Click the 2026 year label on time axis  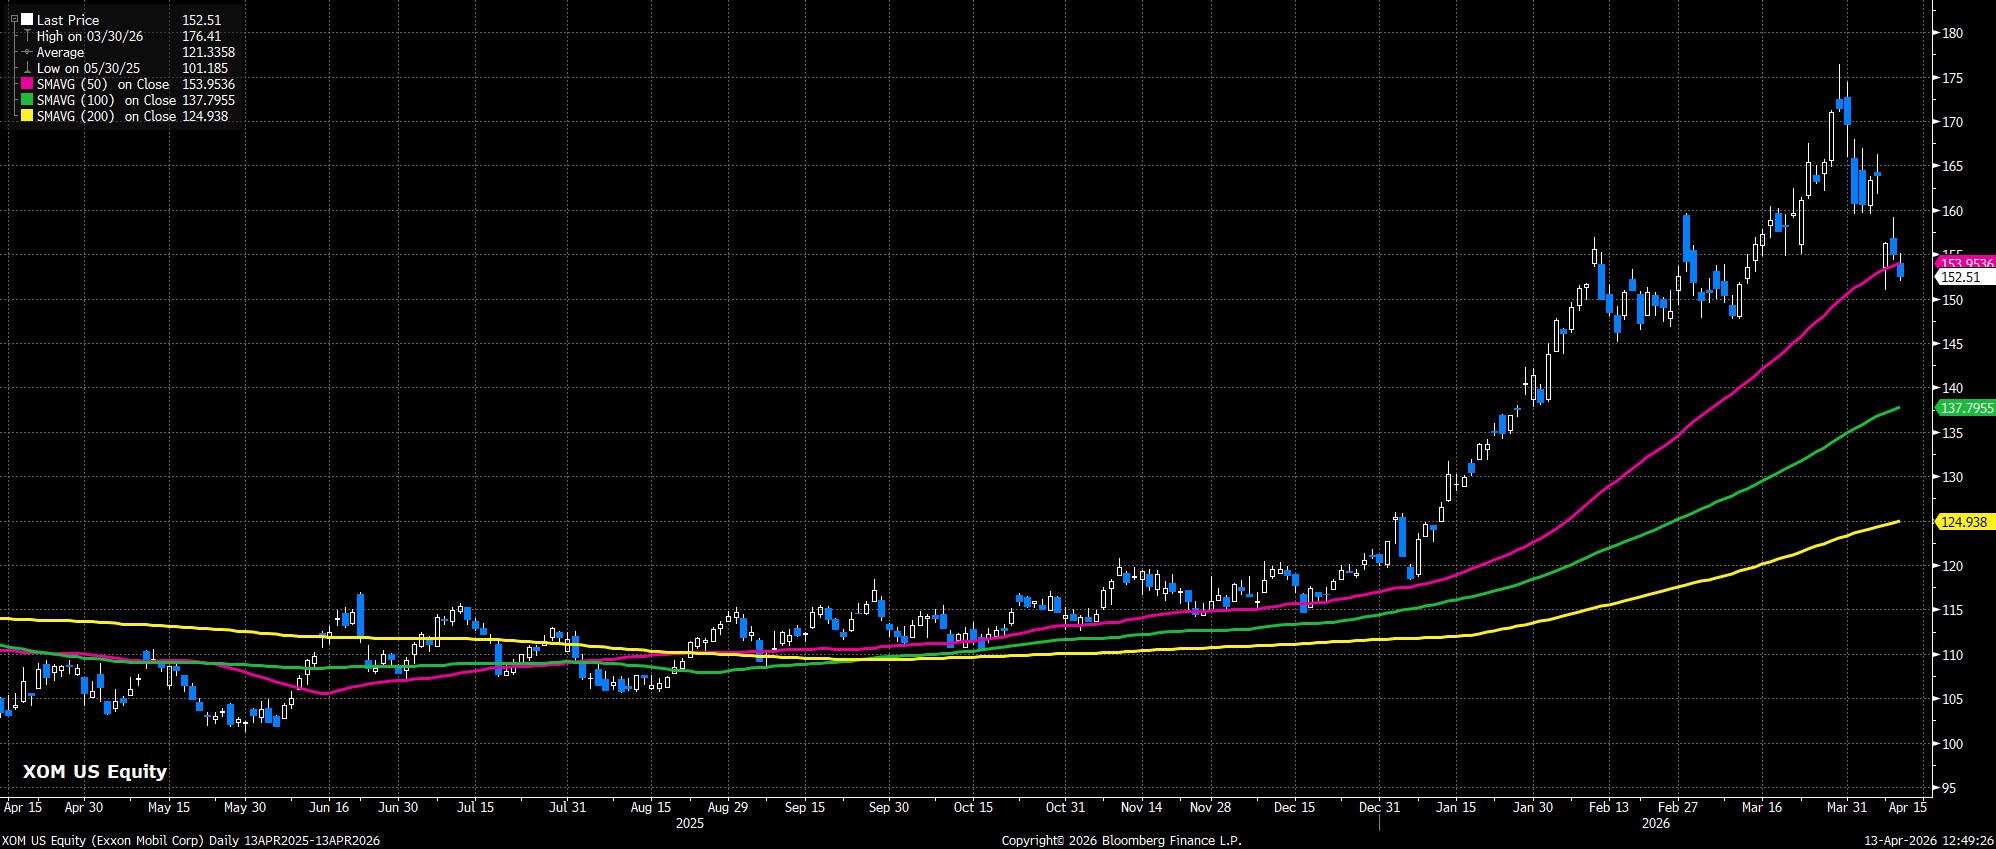pos(1656,823)
